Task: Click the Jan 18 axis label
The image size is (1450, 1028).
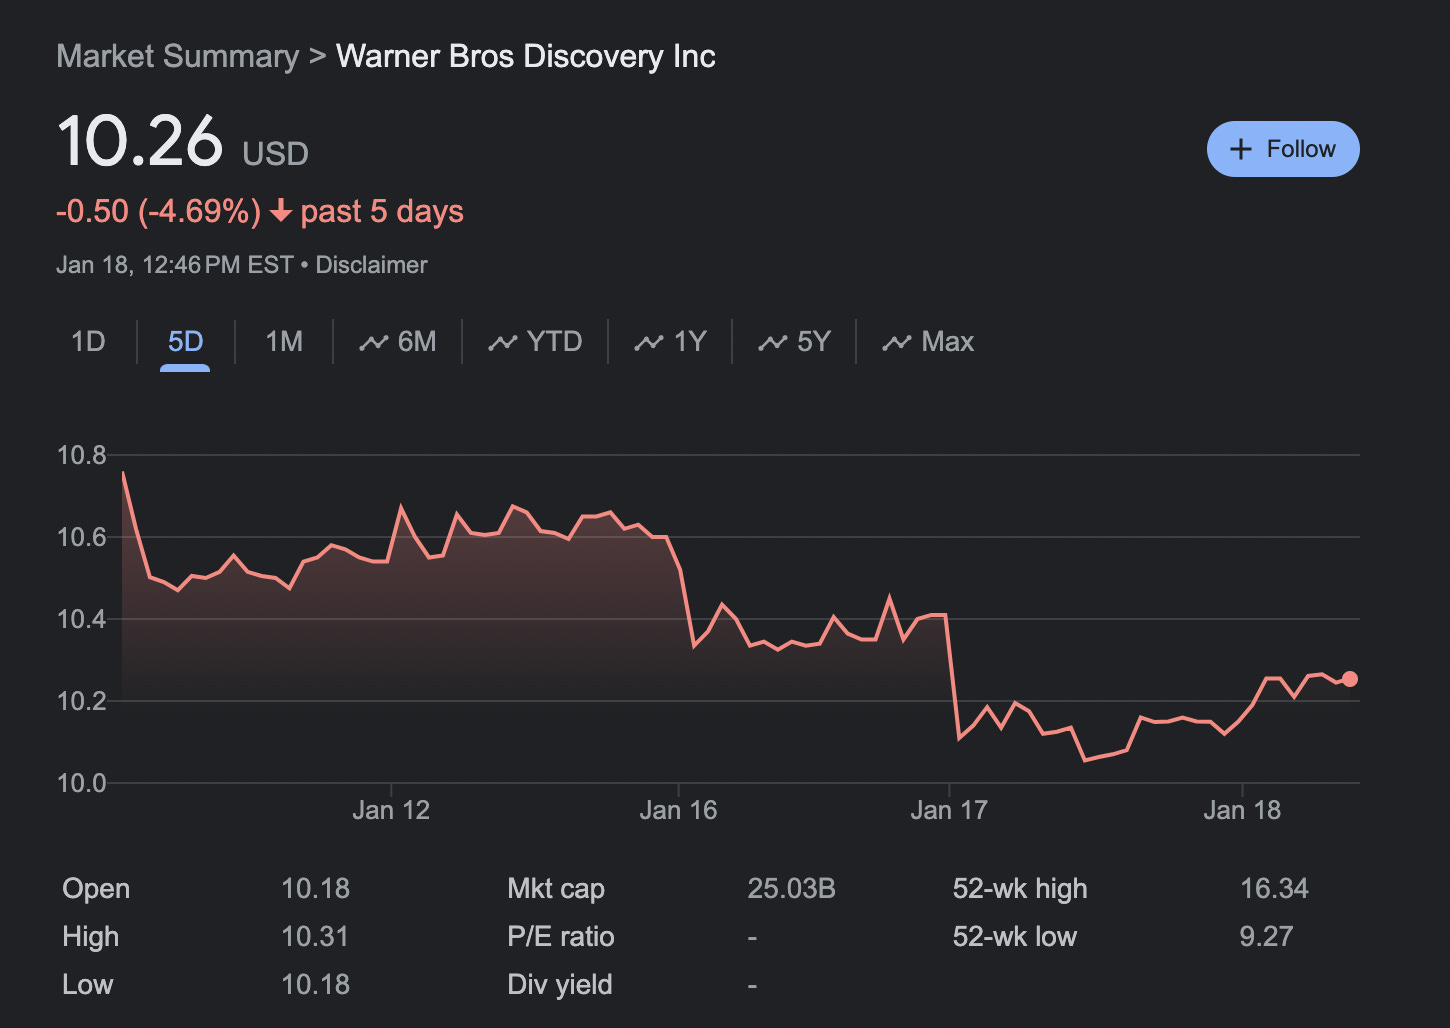Action: pyautogui.click(x=1242, y=810)
